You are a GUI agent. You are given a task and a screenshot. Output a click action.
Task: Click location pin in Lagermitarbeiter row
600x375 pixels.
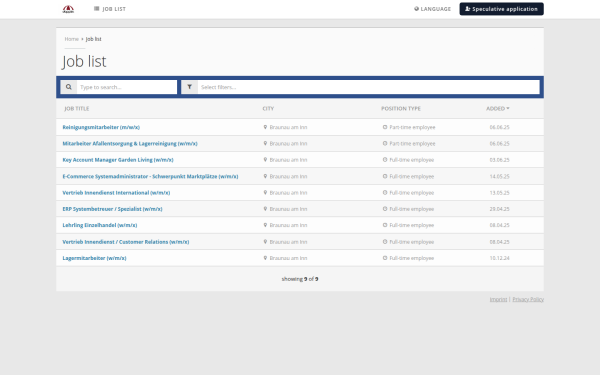point(265,258)
